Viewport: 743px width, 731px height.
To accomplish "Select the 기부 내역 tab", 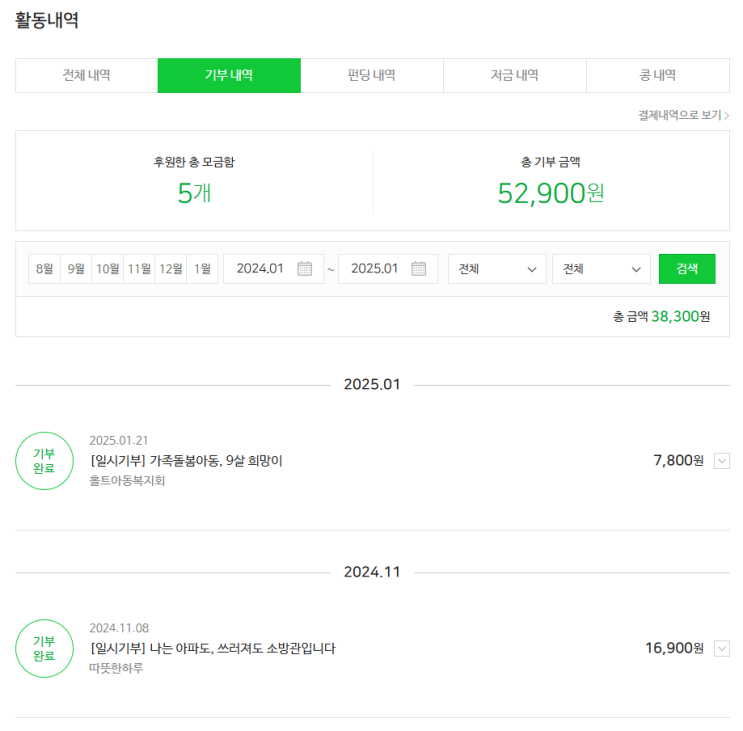I will point(229,76).
